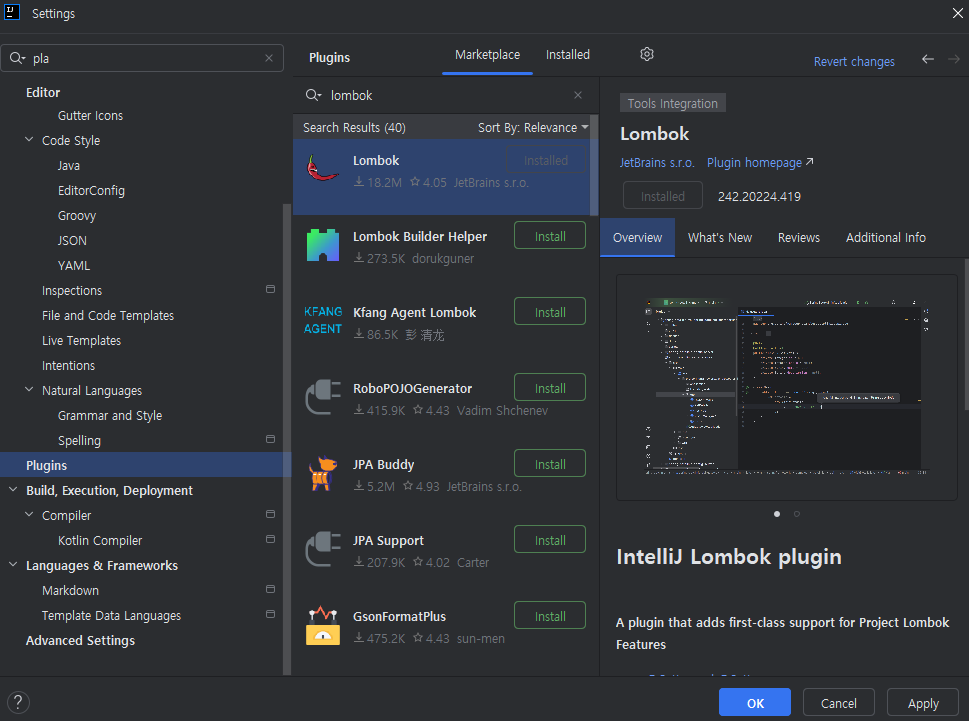Image resolution: width=969 pixels, height=721 pixels.
Task: Click the project-level icon beside Kotlin Compiler
Action: coord(270,539)
